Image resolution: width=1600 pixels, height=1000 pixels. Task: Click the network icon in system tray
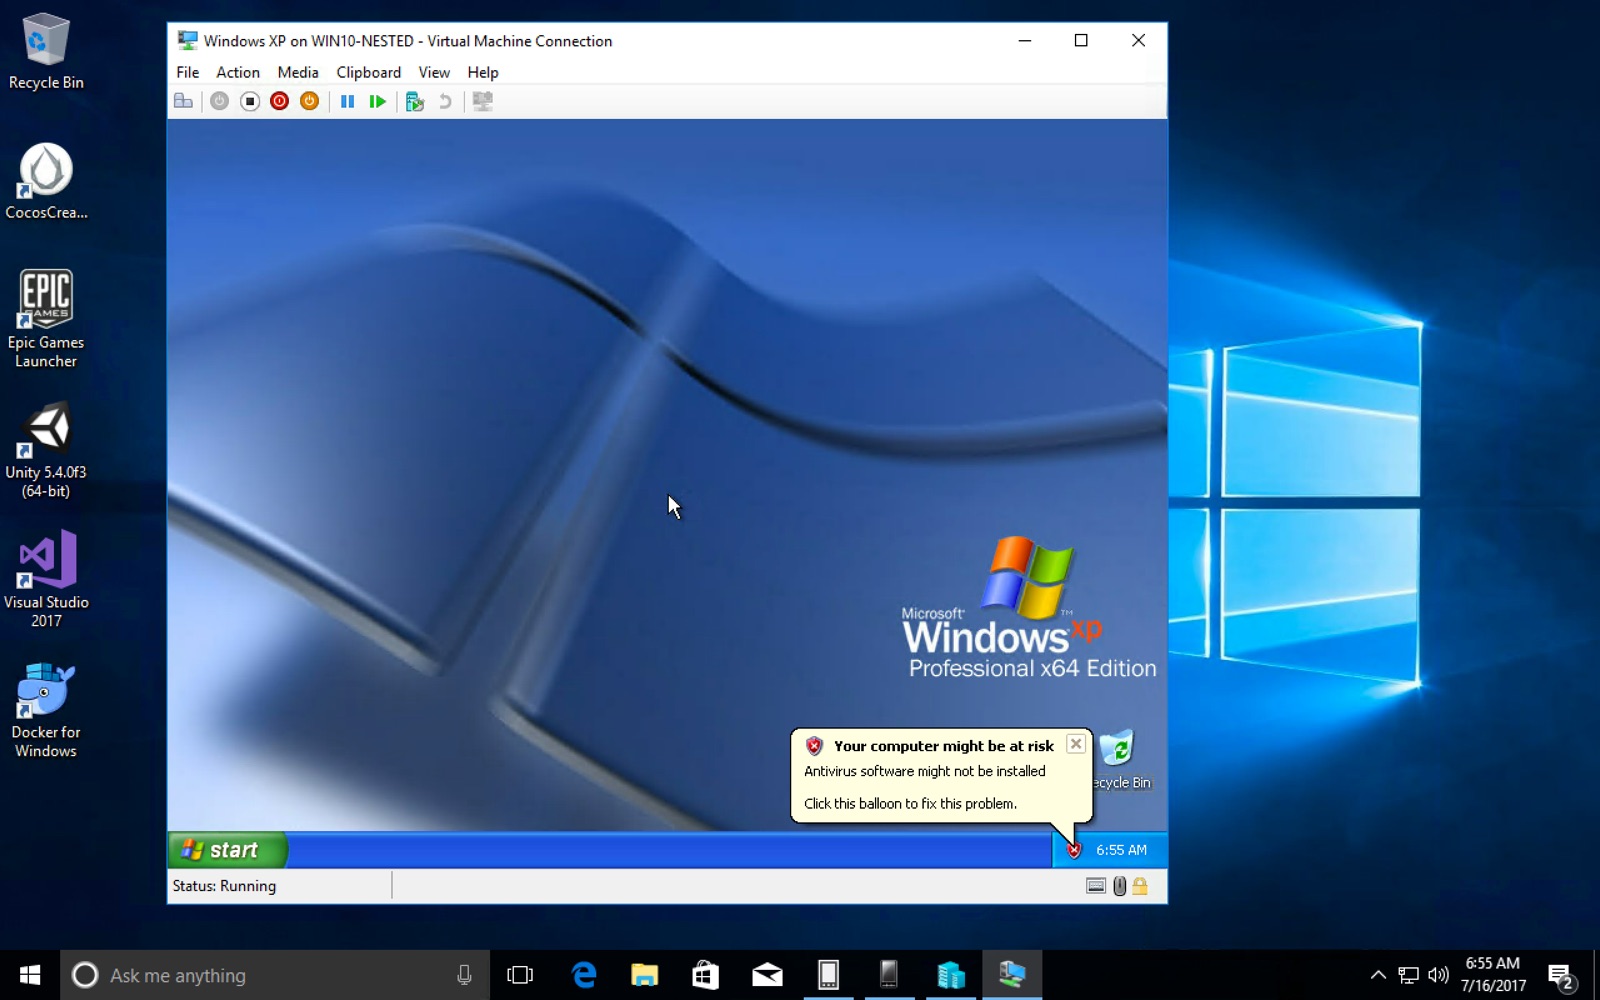[x=1408, y=975]
